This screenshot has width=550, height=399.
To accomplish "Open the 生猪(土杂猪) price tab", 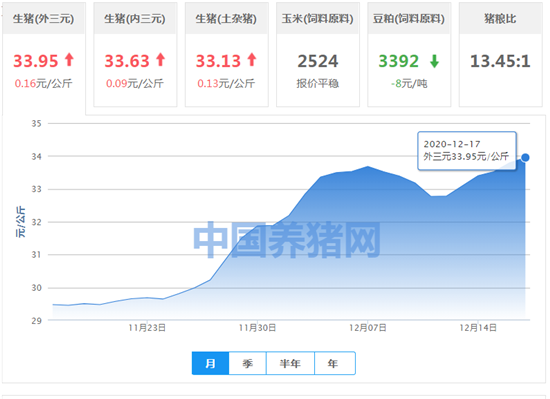I will tap(227, 54).
